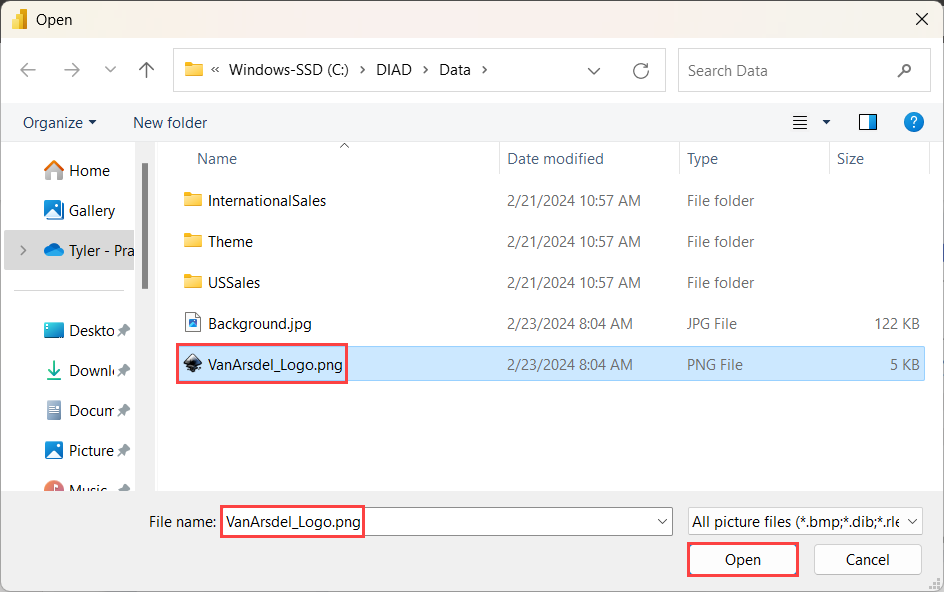Screen dimensions: 944x592
Task: Sort by the Size column header
Action: (x=850, y=159)
